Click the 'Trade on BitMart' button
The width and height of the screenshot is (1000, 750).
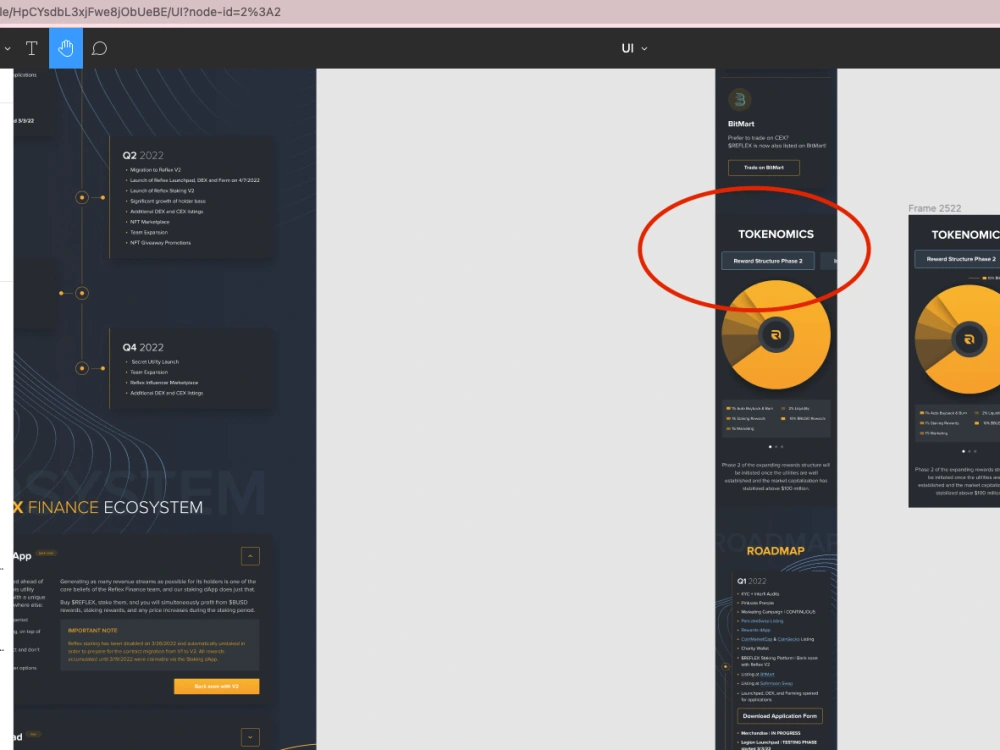[763, 168]
